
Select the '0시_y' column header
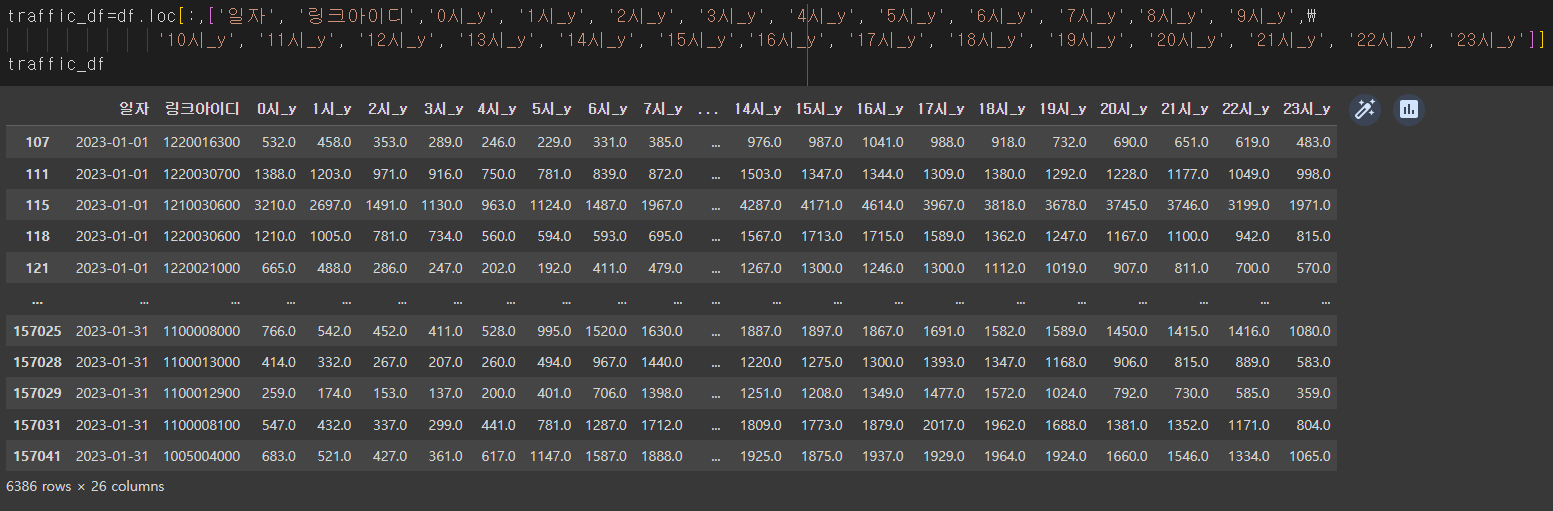click(x=276, y=109)
